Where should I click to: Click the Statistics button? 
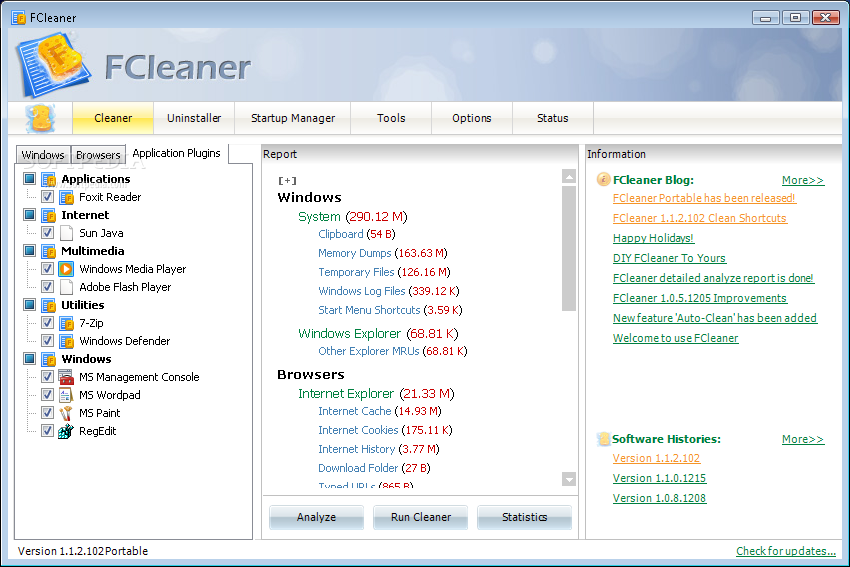click(524, 517)
